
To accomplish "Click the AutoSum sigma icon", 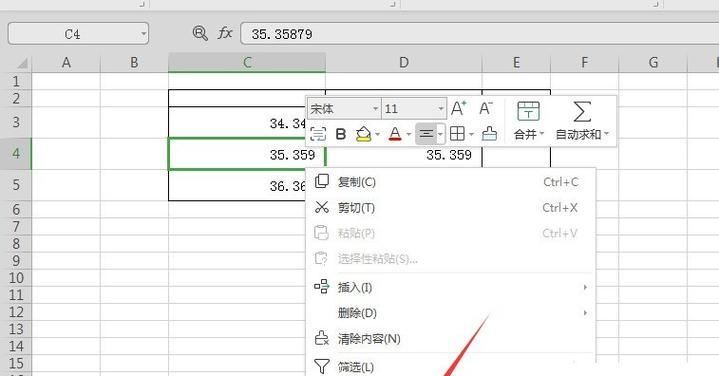I will [582, 111].
